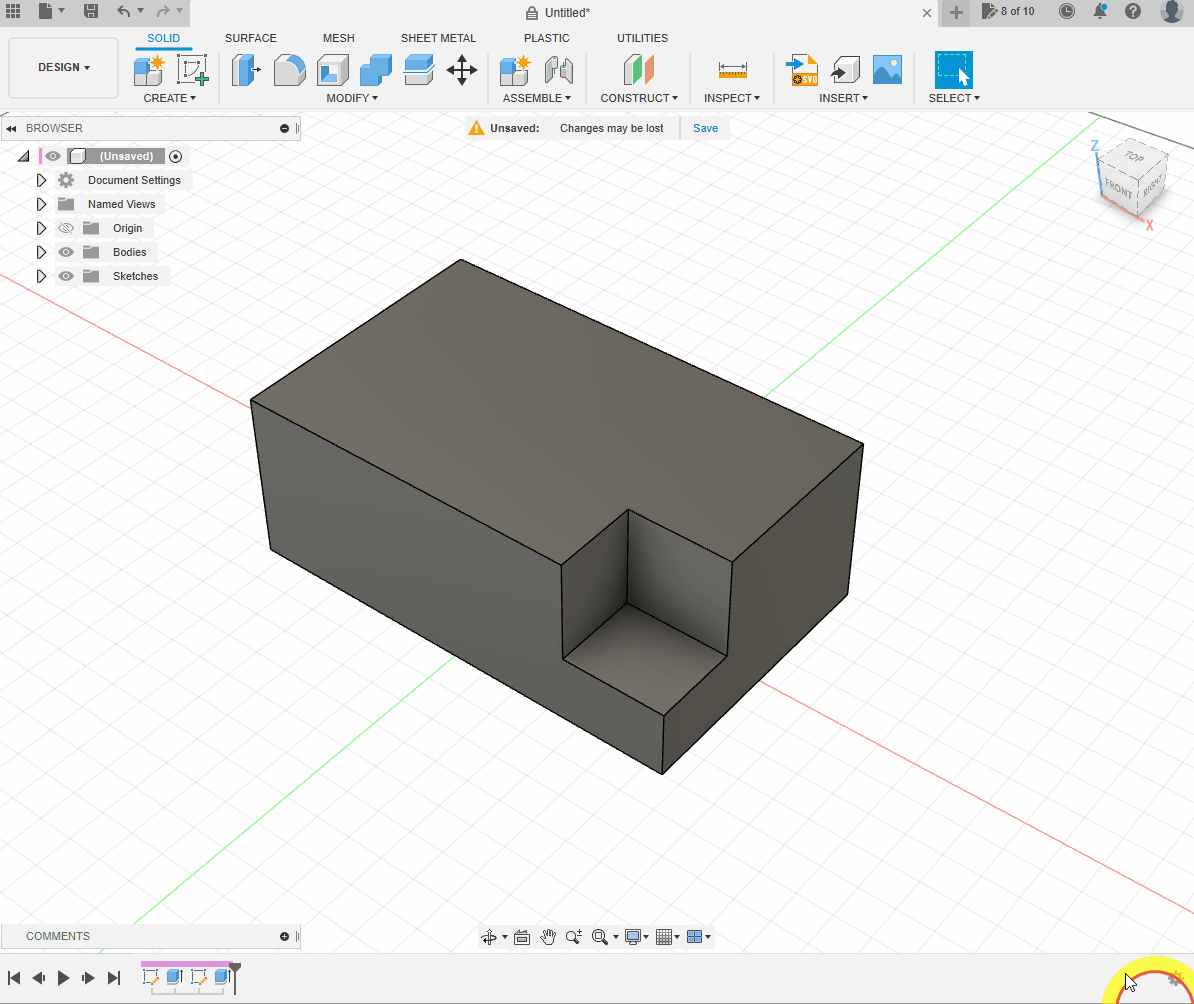Choose the Shell tool icon
This screenshot has width=1194, height=1004.
pos(332,70)
